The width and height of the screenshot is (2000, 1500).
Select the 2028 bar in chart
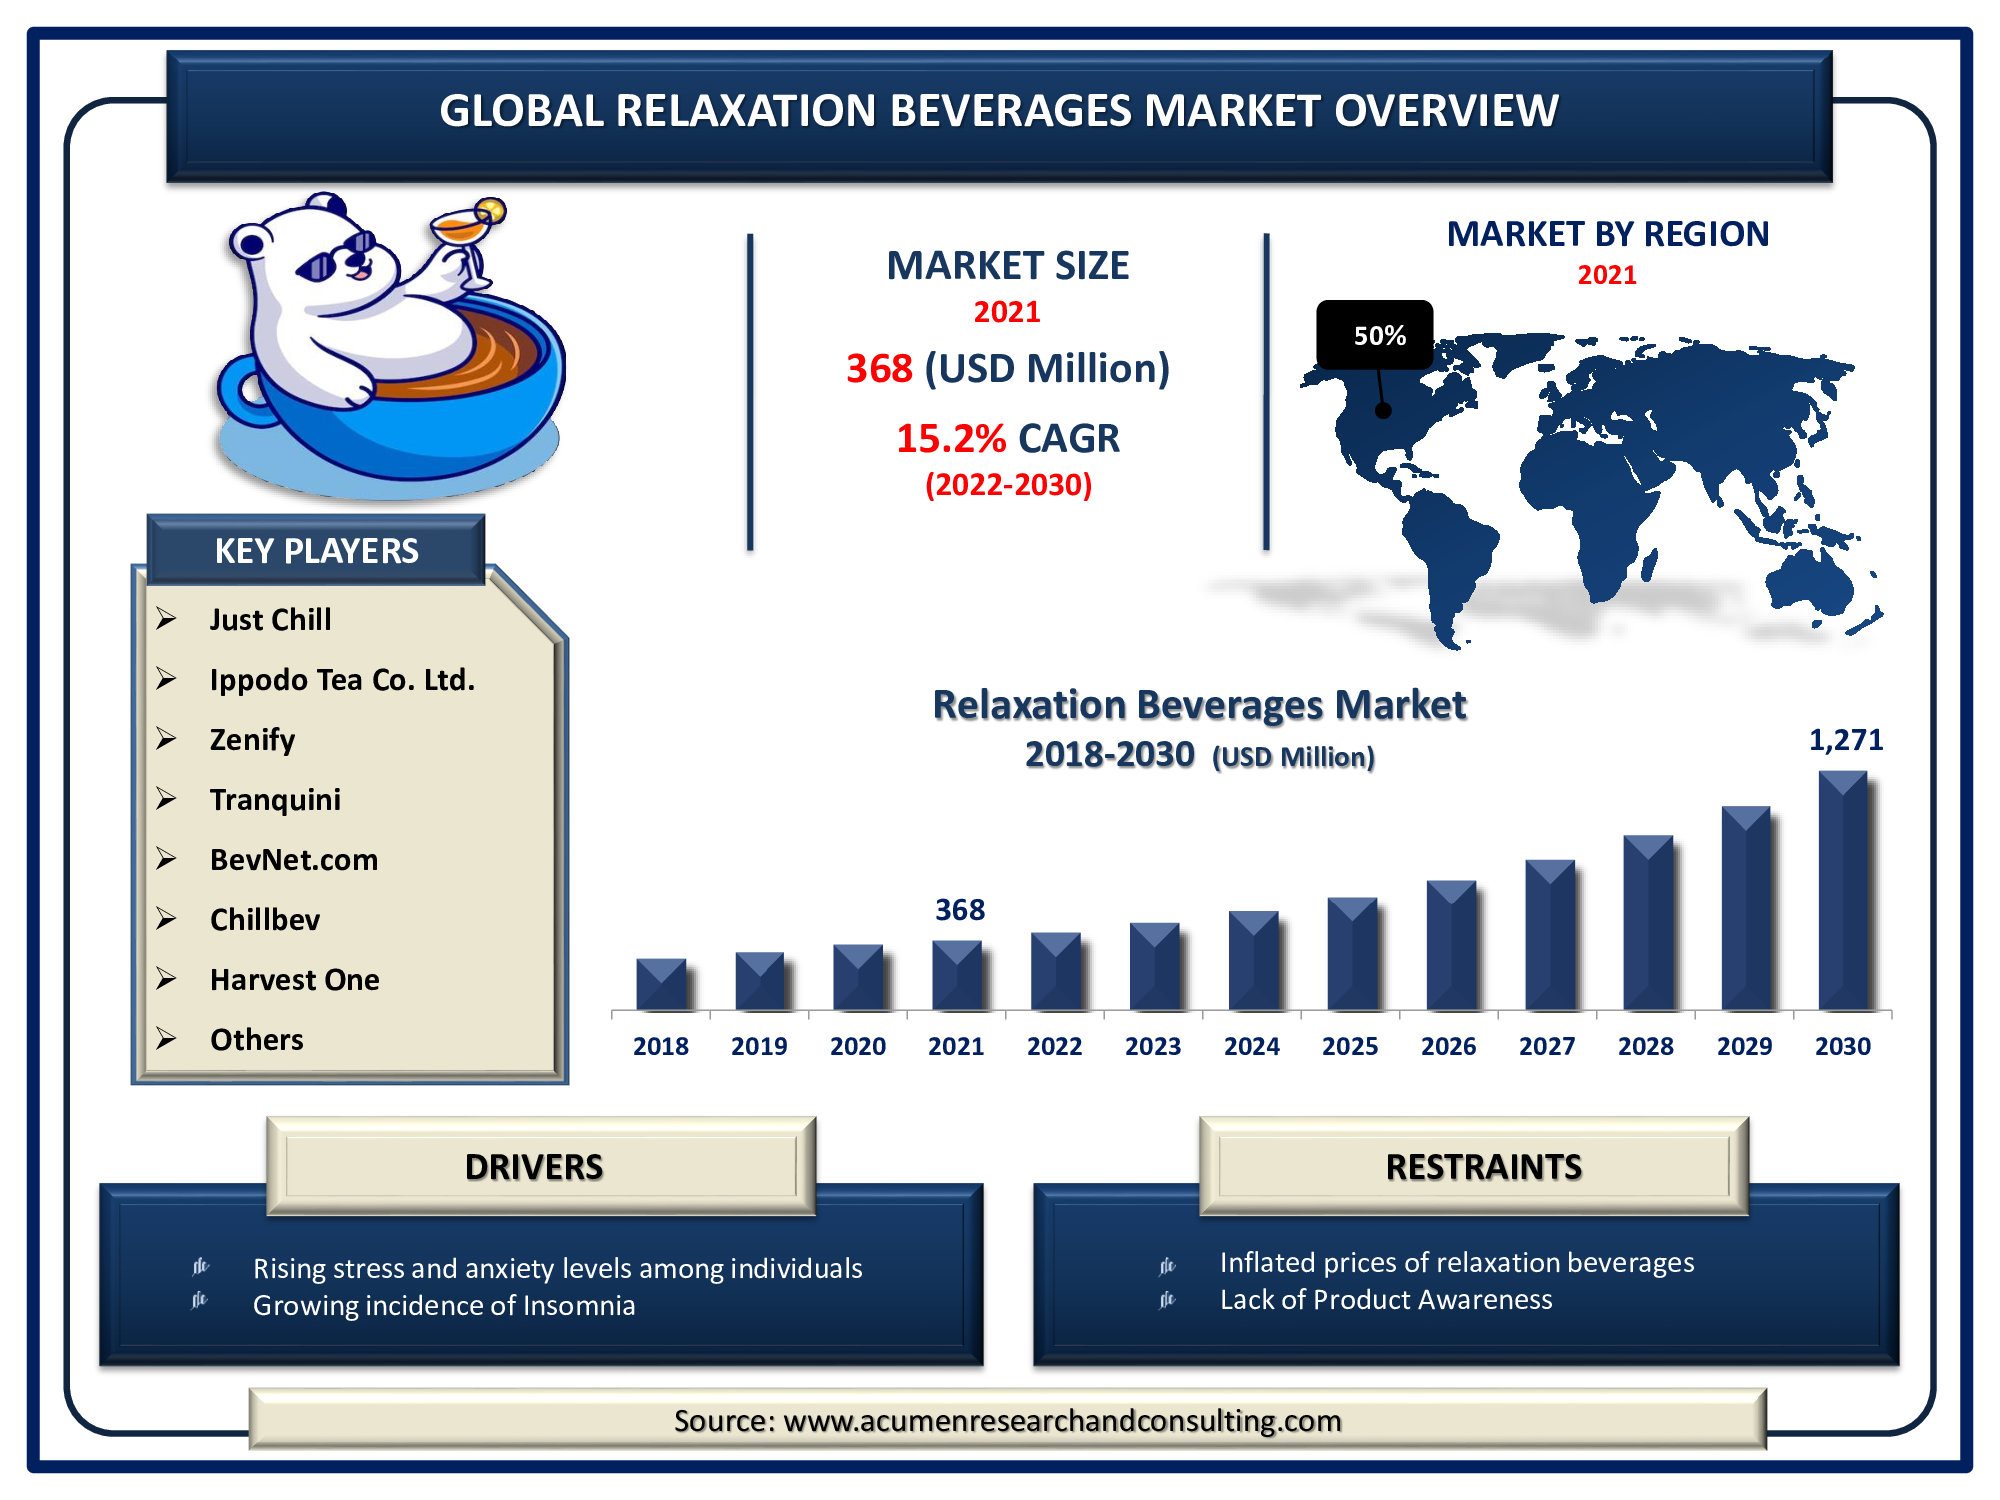pos(1648,922)
